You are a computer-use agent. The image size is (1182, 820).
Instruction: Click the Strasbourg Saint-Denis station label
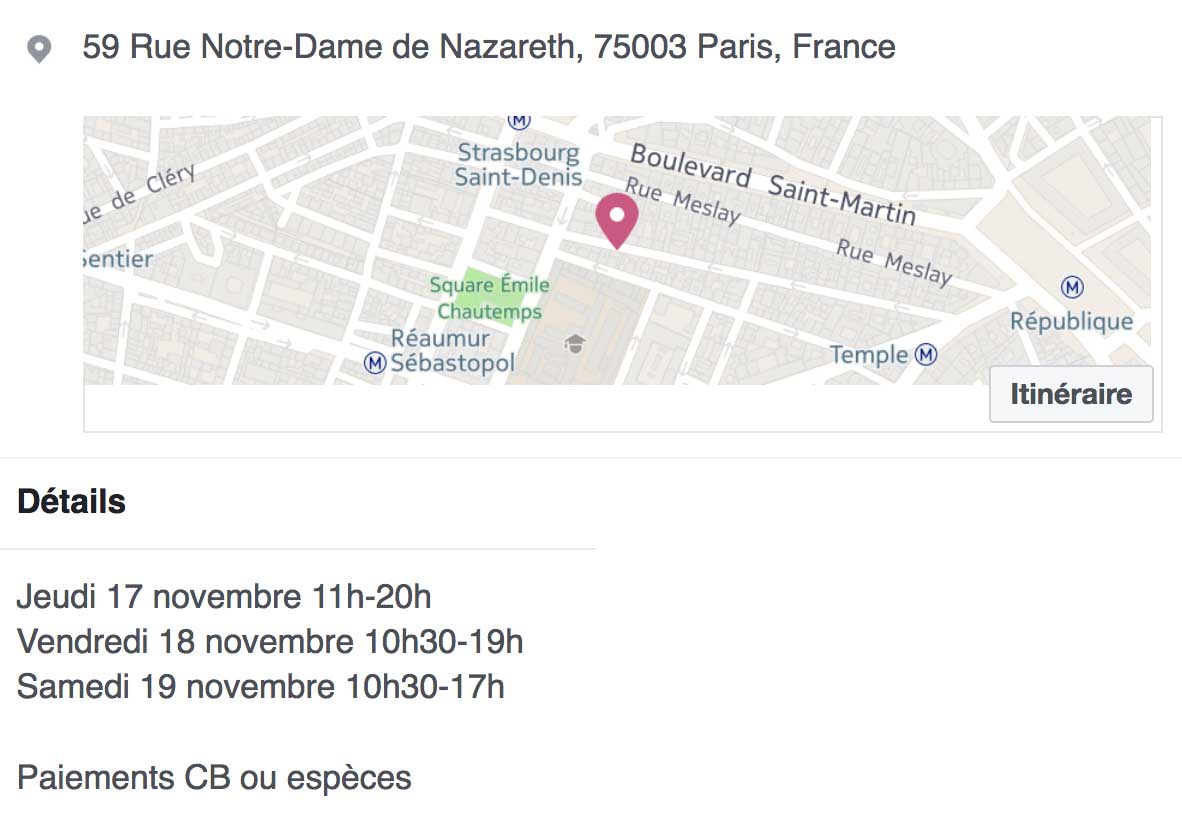click(x=519, y=164)
